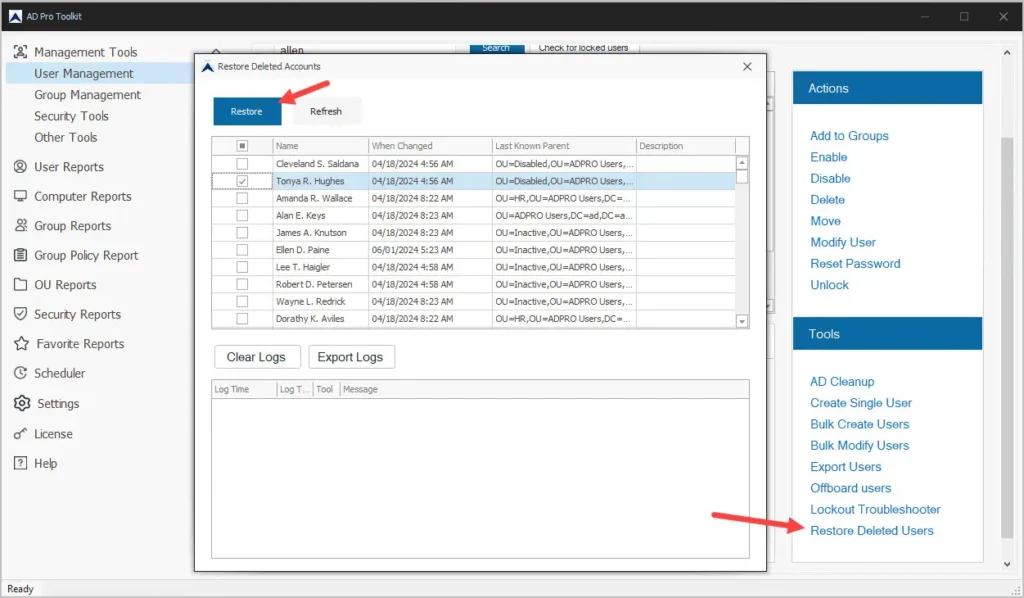Image resolution: width=1024 pixels, height=598 pixels.
Task: Click the License key icon
Action: tap(20, 433)
